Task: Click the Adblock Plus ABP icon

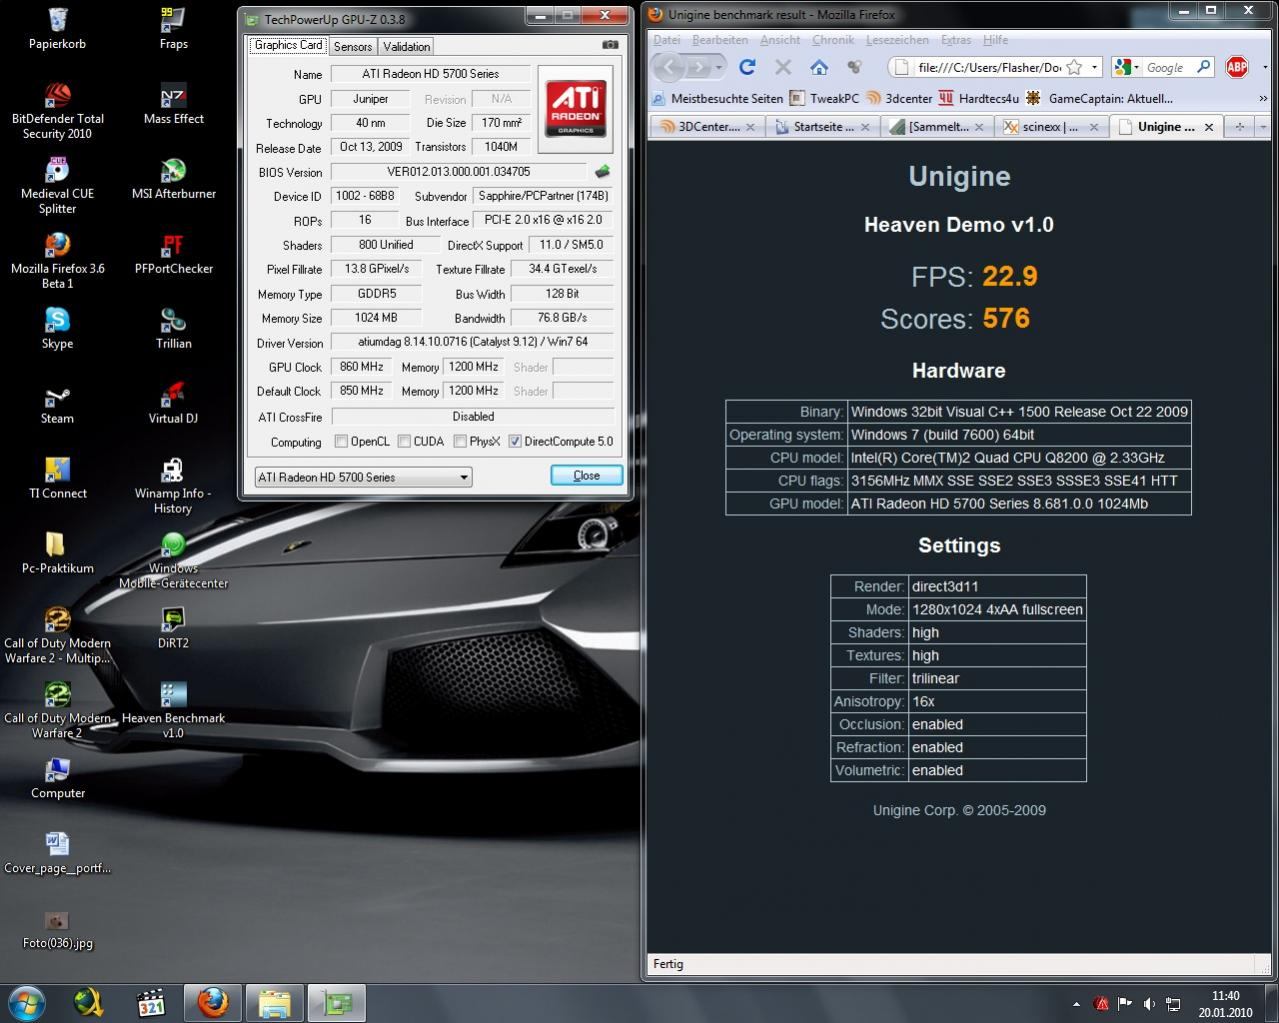Action: point(1237,67)
